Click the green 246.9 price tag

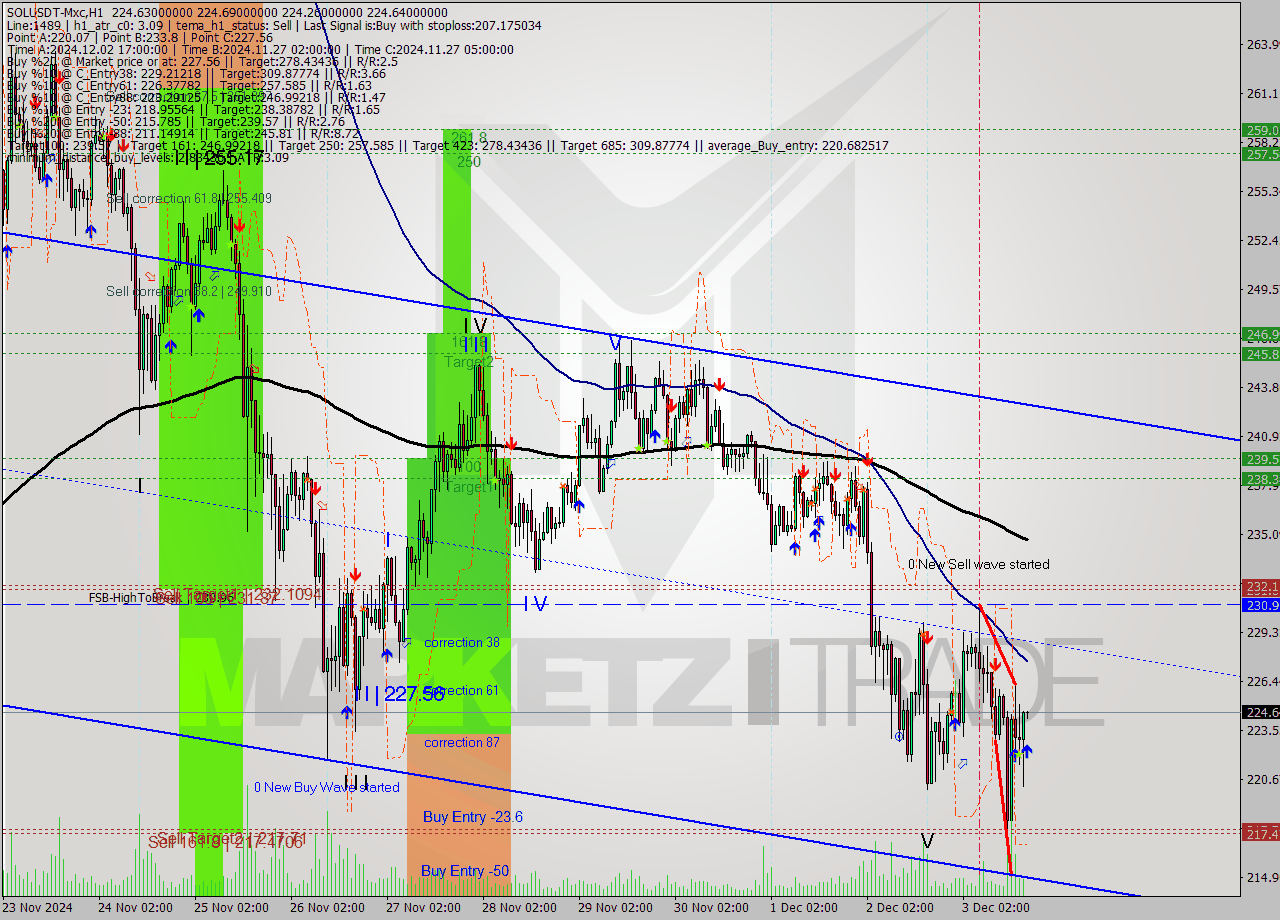tap(1261, 335)
